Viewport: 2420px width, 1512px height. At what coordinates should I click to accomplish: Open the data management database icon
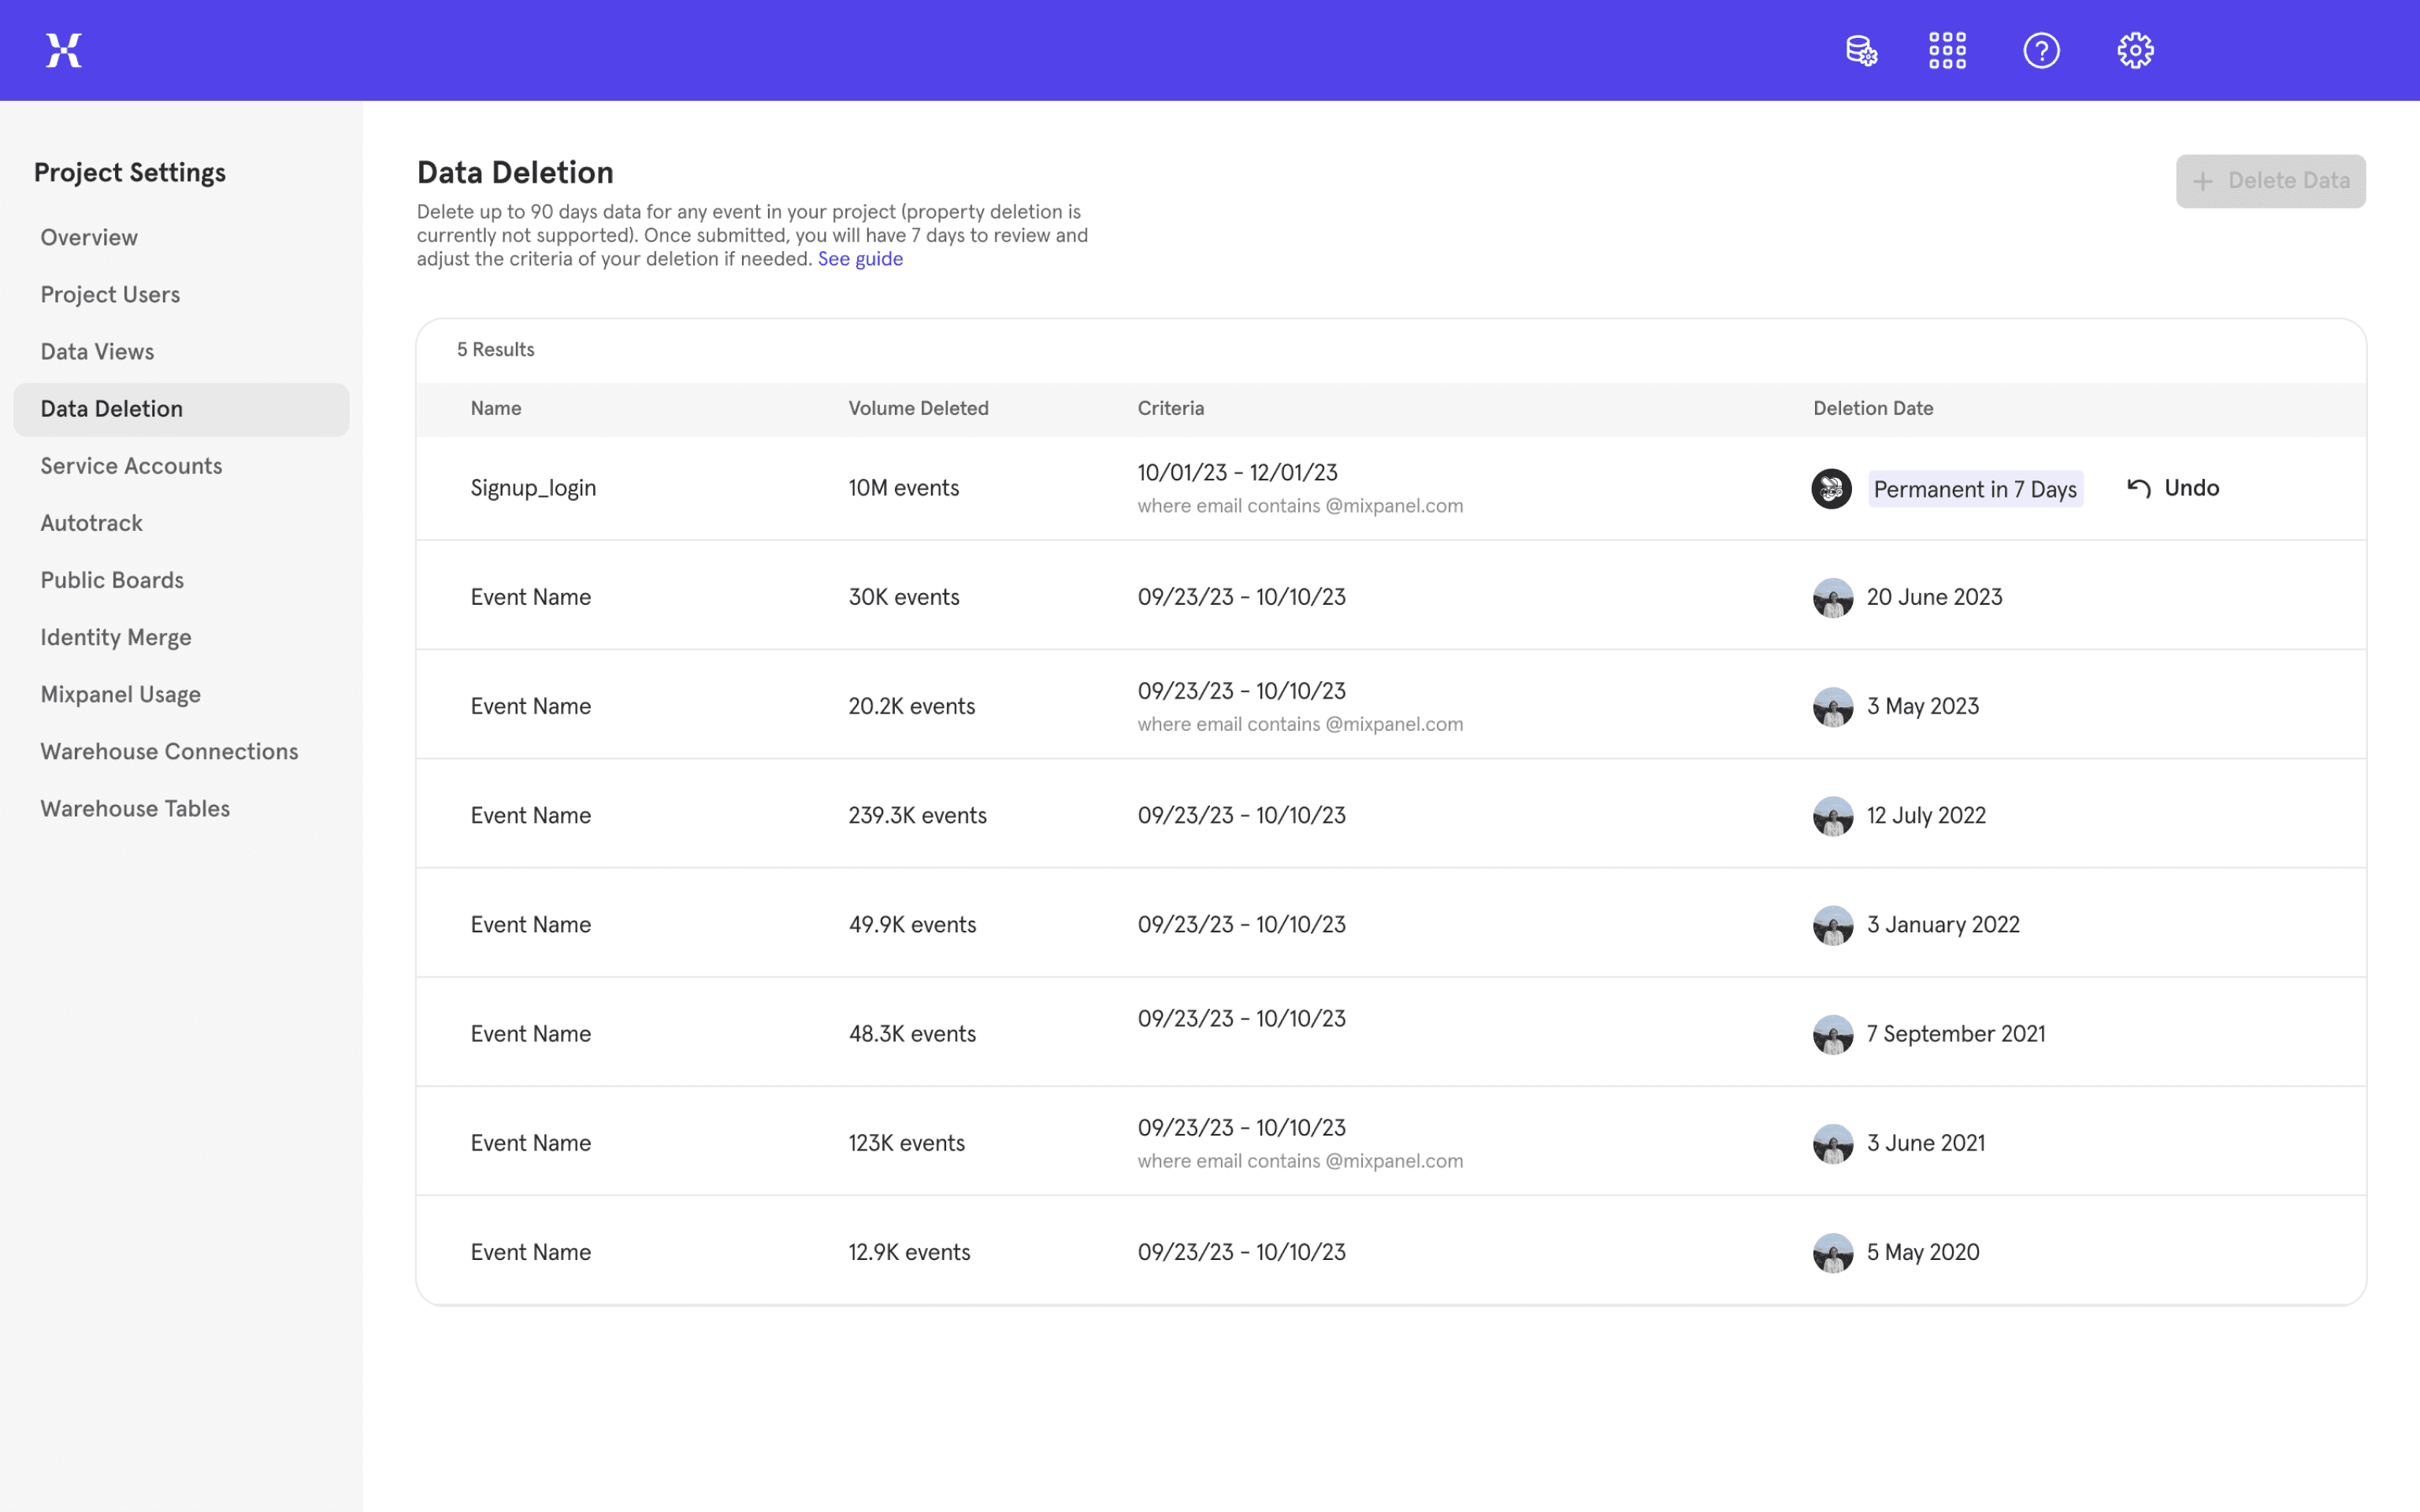(x=1861, y=50)
